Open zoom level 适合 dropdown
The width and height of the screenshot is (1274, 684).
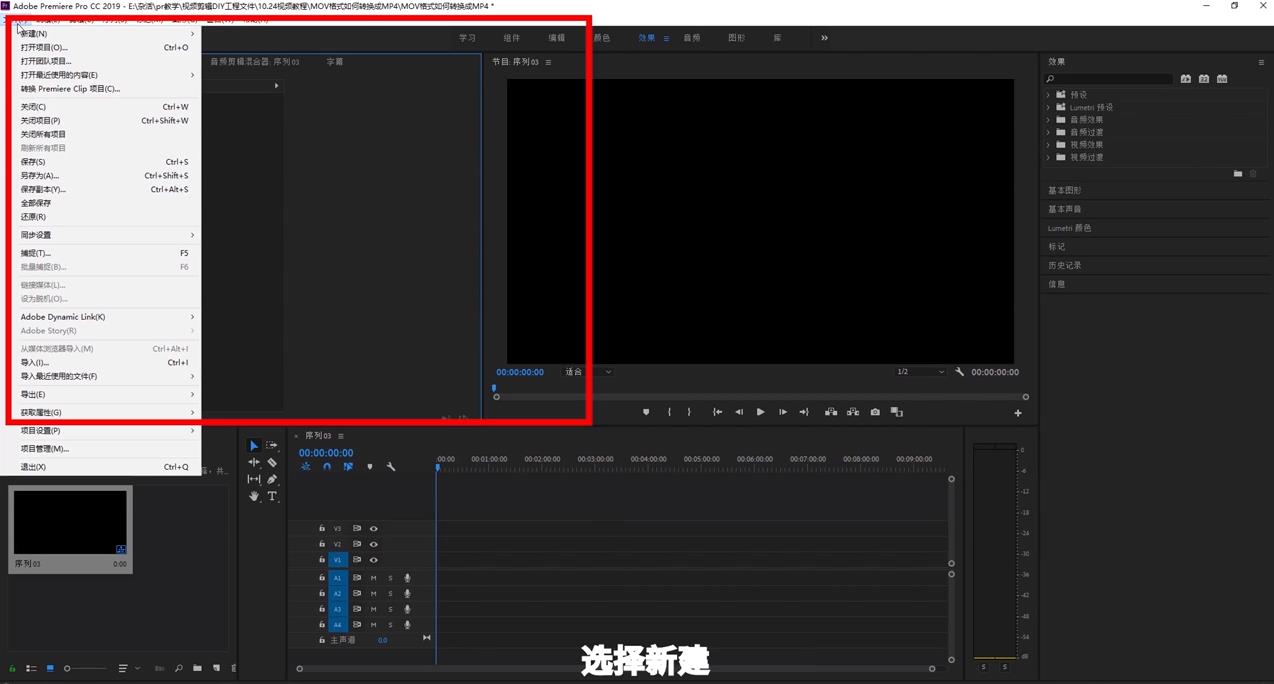click(588, 372)
